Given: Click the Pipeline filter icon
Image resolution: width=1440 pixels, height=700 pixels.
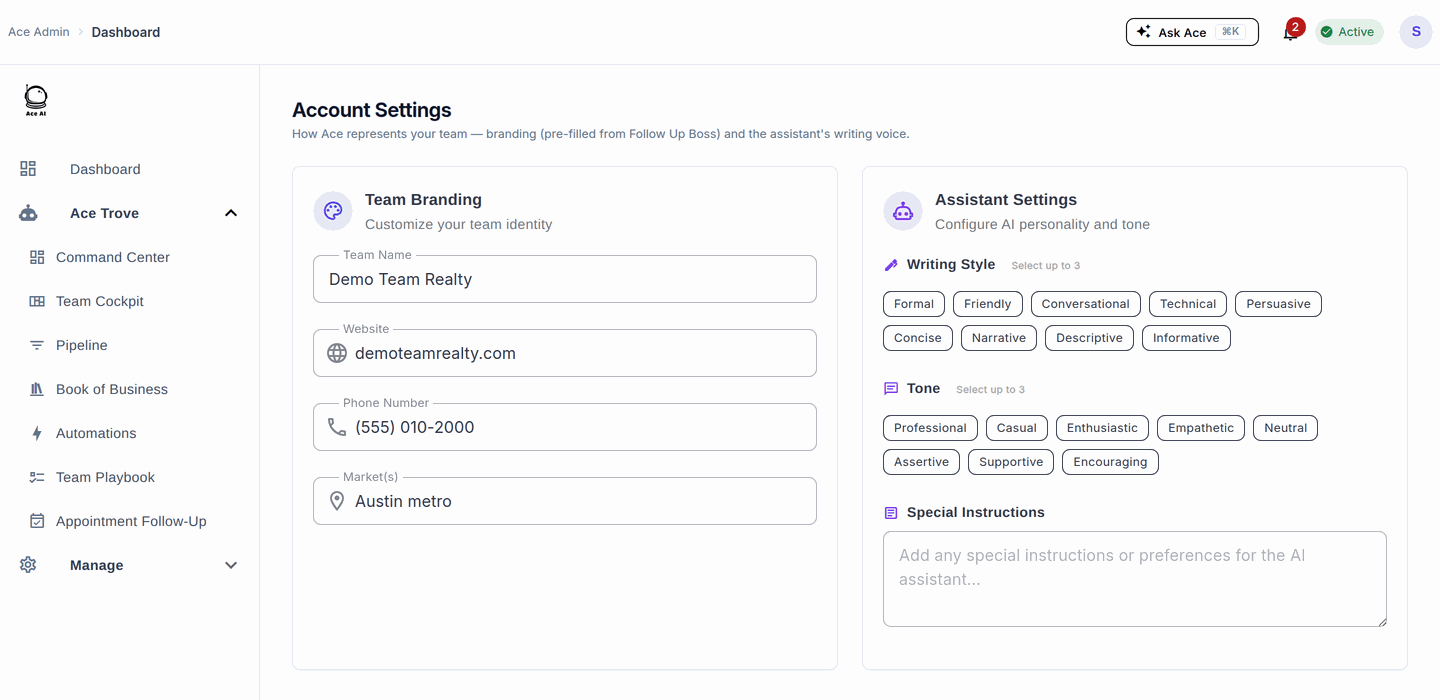Looking at the screenshot, I should [x=37, y=345].
